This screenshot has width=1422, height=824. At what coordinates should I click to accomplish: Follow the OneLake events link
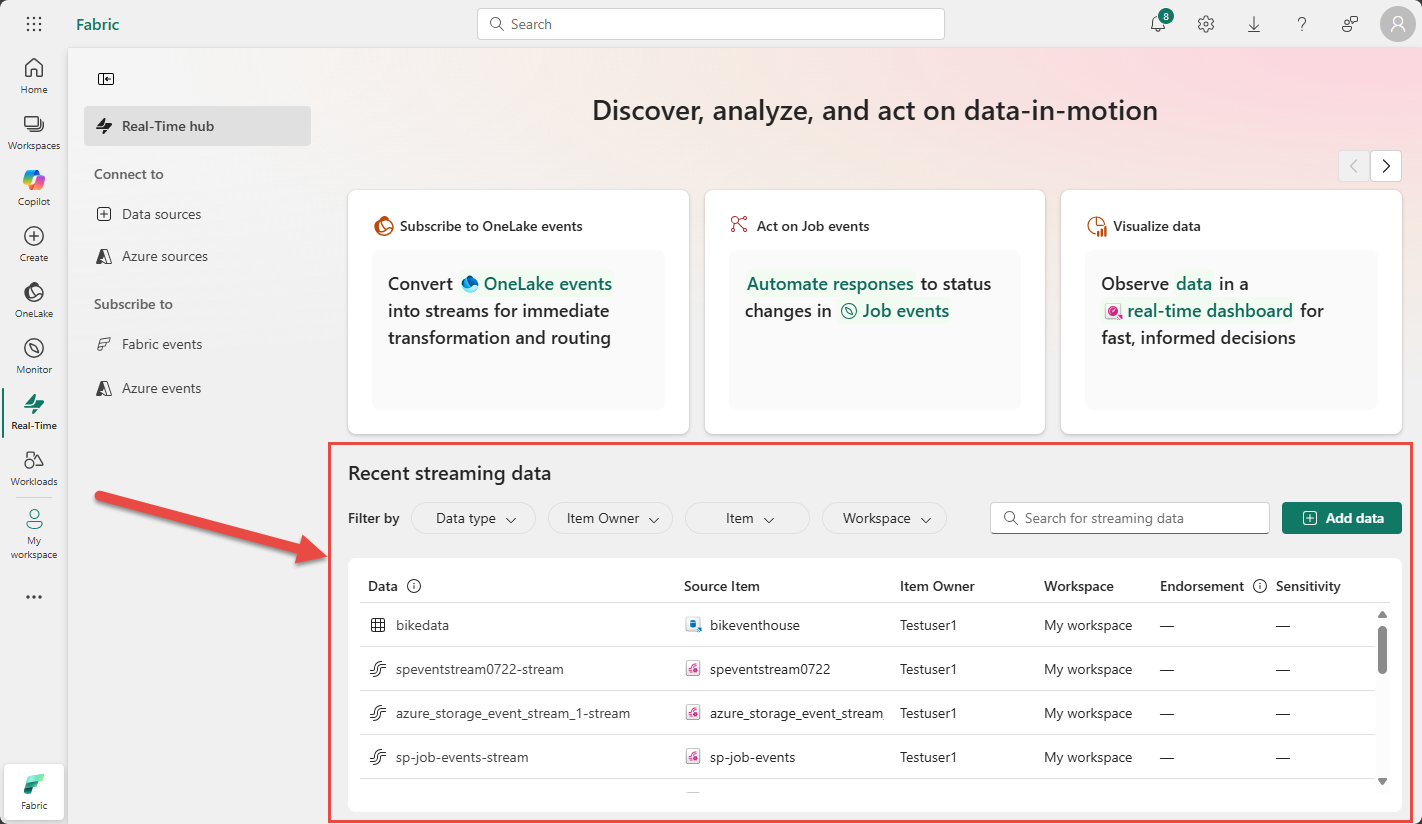pos(547,284)
